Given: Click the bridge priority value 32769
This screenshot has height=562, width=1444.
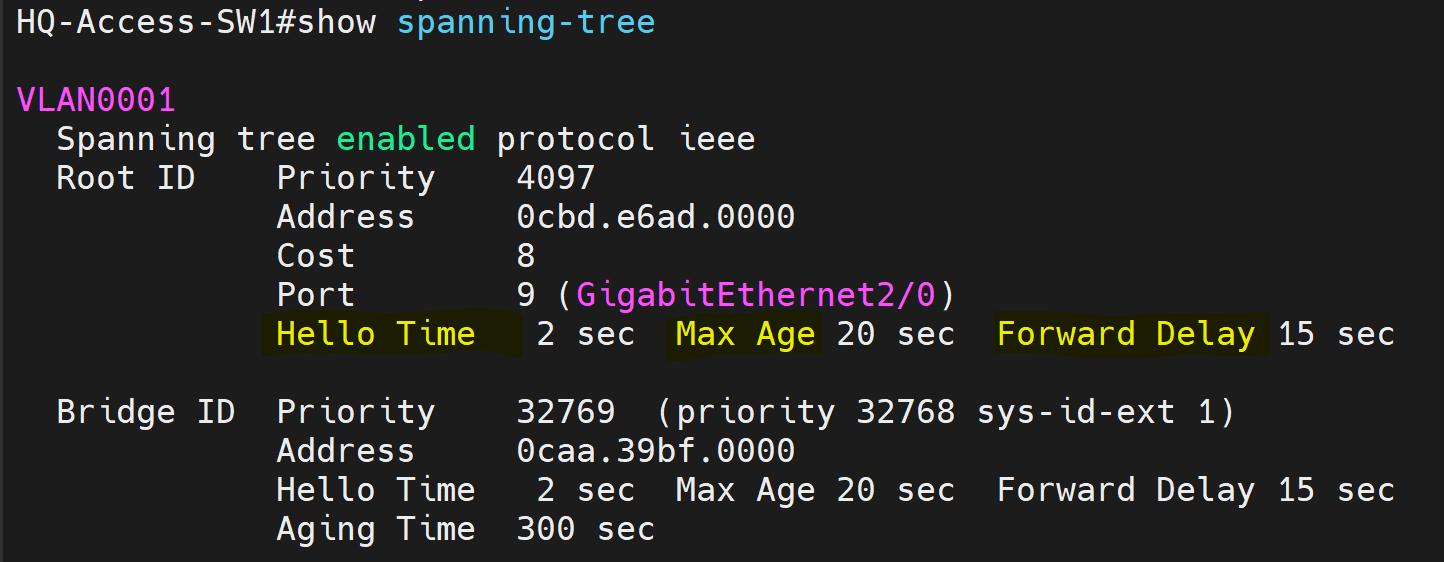Looking at the screenshot, I should point(566,412).
